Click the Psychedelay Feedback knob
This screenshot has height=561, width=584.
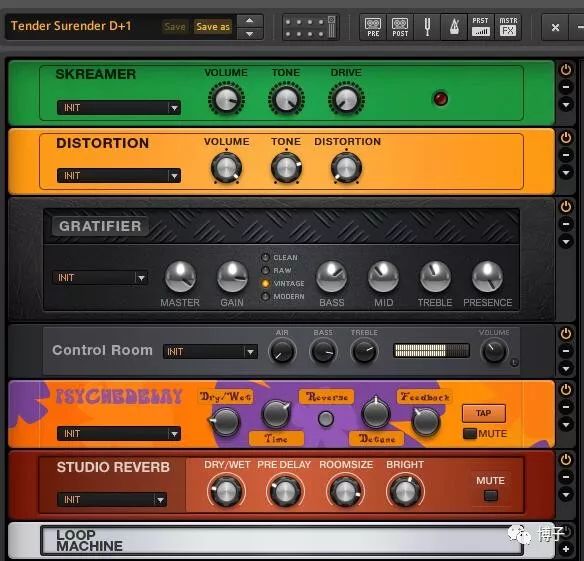coord(425,421)
